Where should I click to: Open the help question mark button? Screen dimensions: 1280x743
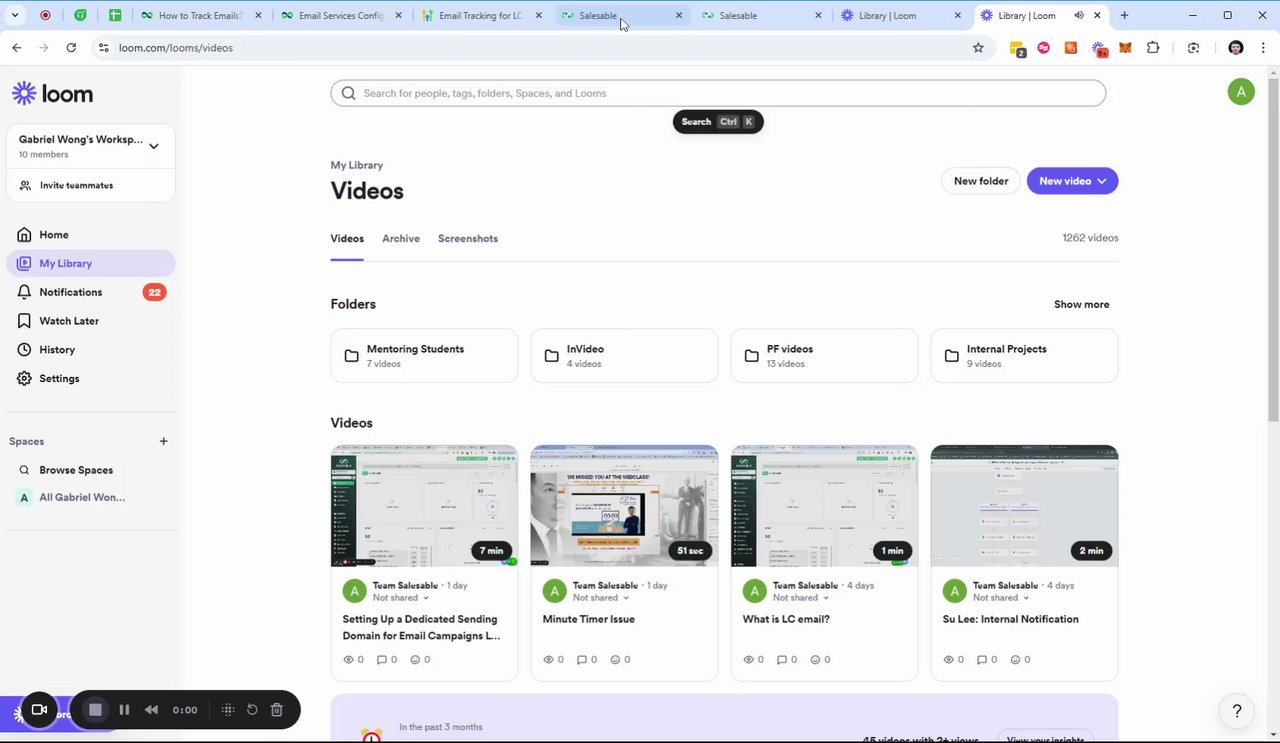1237,711
